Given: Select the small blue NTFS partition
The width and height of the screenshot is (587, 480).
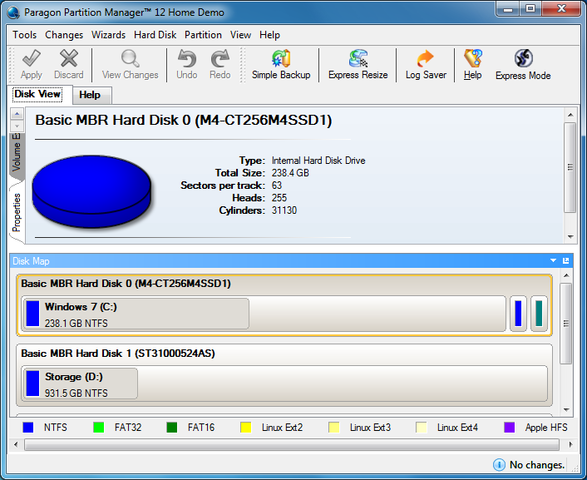Looking at the screenshot, I should (518, 314).
